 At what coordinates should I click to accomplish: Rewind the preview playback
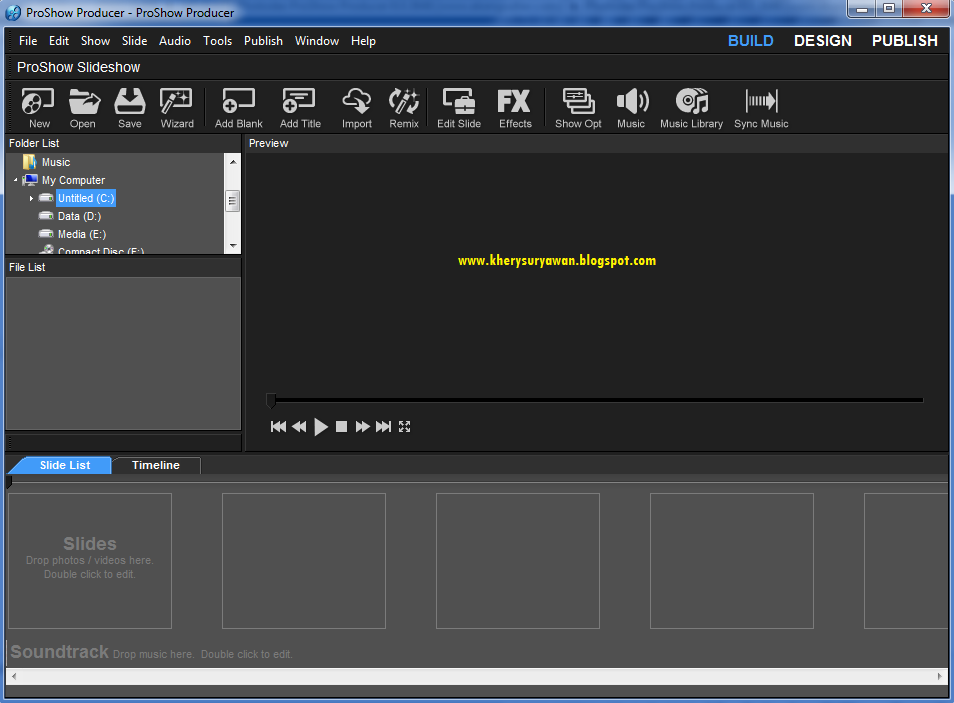[x=299, y=427]
